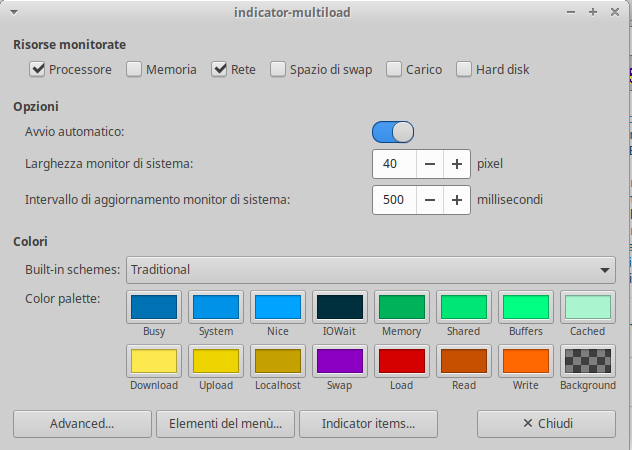Open the System color swatch
The height and width of the screenshot is (450, 632).
tap(216, 307)
